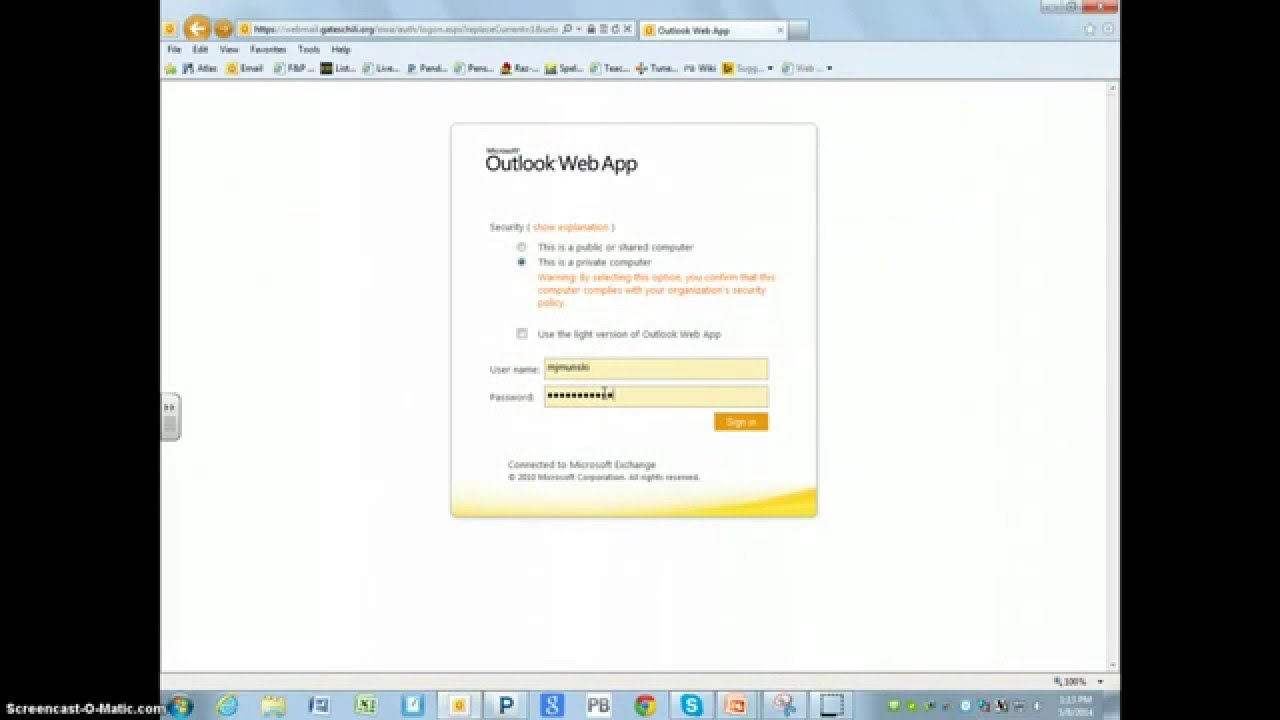Click the Favorites star in bookmarks bar
1280x720 pixels.
pos(170,68)
